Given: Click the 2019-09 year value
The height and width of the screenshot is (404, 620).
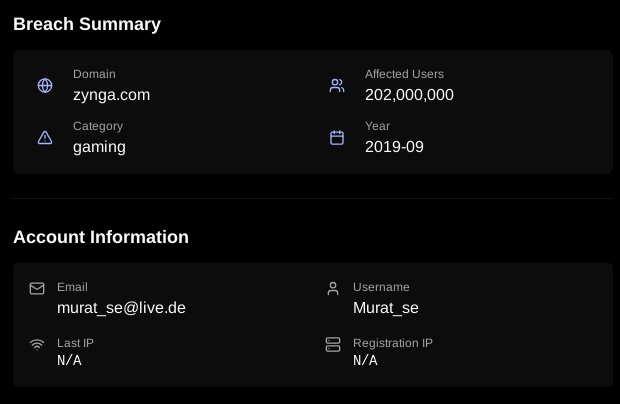Looking at the screenshot, I should (x=394, y=147).
